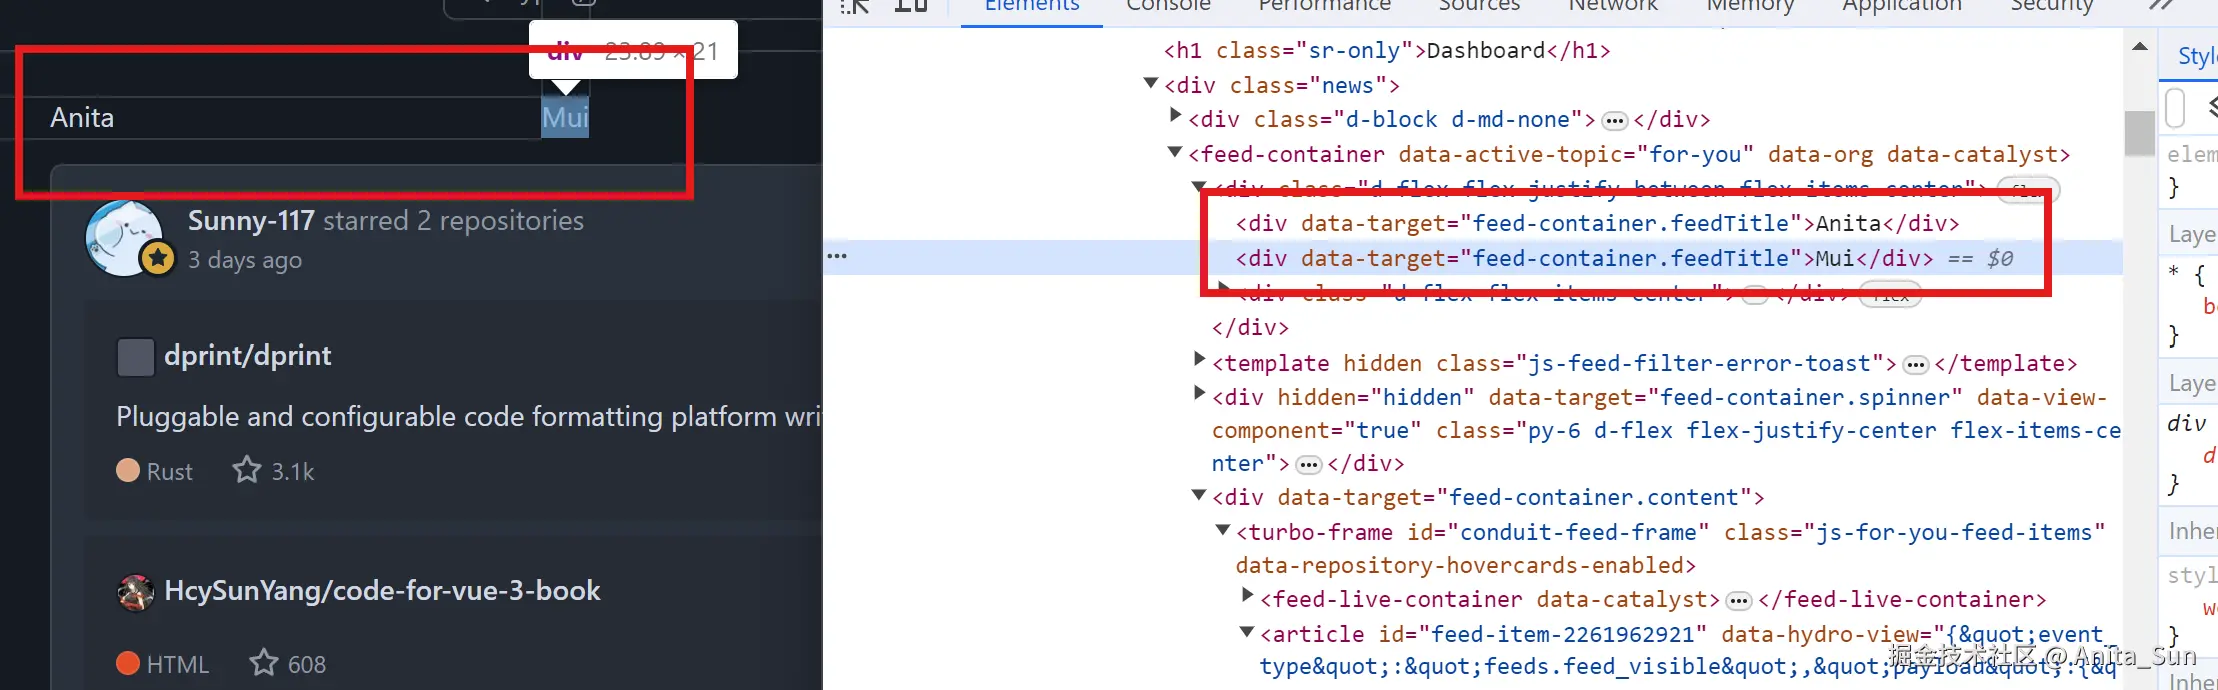
Task: Click the ellipsis badge in the d-block d-md-none div
Action: pyautogui.click(x=1615, y=121)
